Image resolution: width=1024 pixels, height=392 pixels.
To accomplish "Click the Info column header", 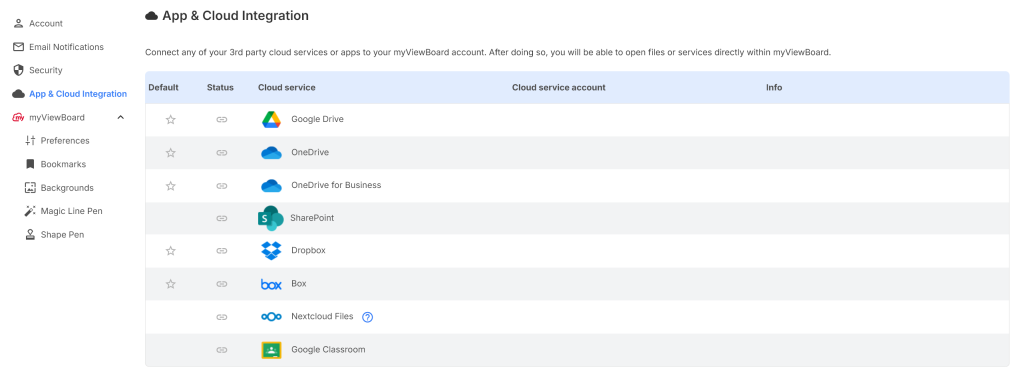I will (774, 88).
